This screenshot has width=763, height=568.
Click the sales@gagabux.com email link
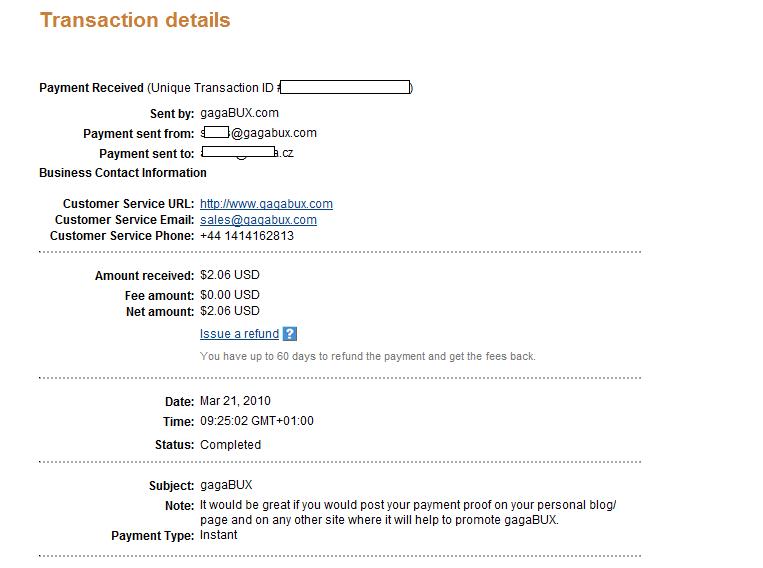click(x=258, y=220)
